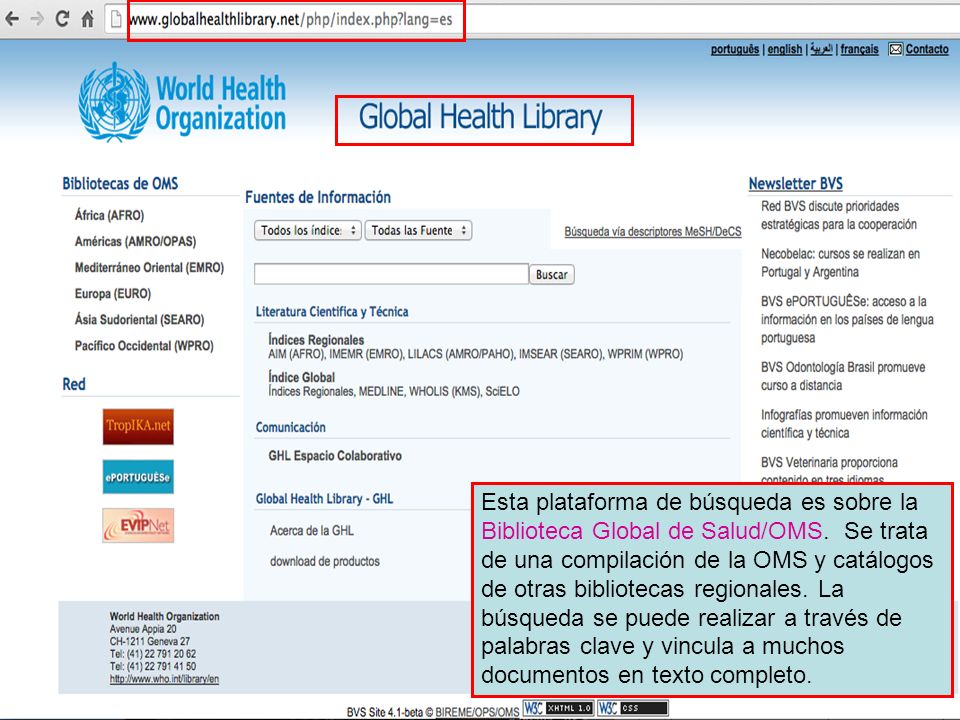Screen dimensions: 960x720
Task: Open Américas (AMRO/OPAS) library link
Action: (x=135, y=241)
